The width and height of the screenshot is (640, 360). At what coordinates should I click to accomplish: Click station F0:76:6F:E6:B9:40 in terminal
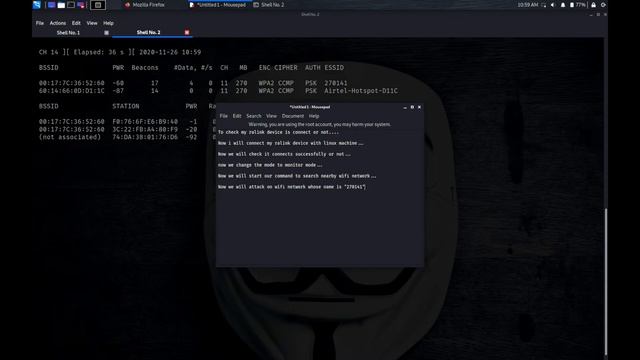tap(145, 122)
